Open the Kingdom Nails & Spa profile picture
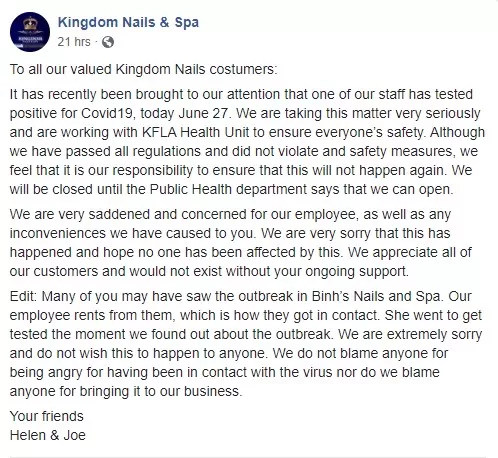The height and width of the screenshot is (458, 498). (x=30, y=32)
